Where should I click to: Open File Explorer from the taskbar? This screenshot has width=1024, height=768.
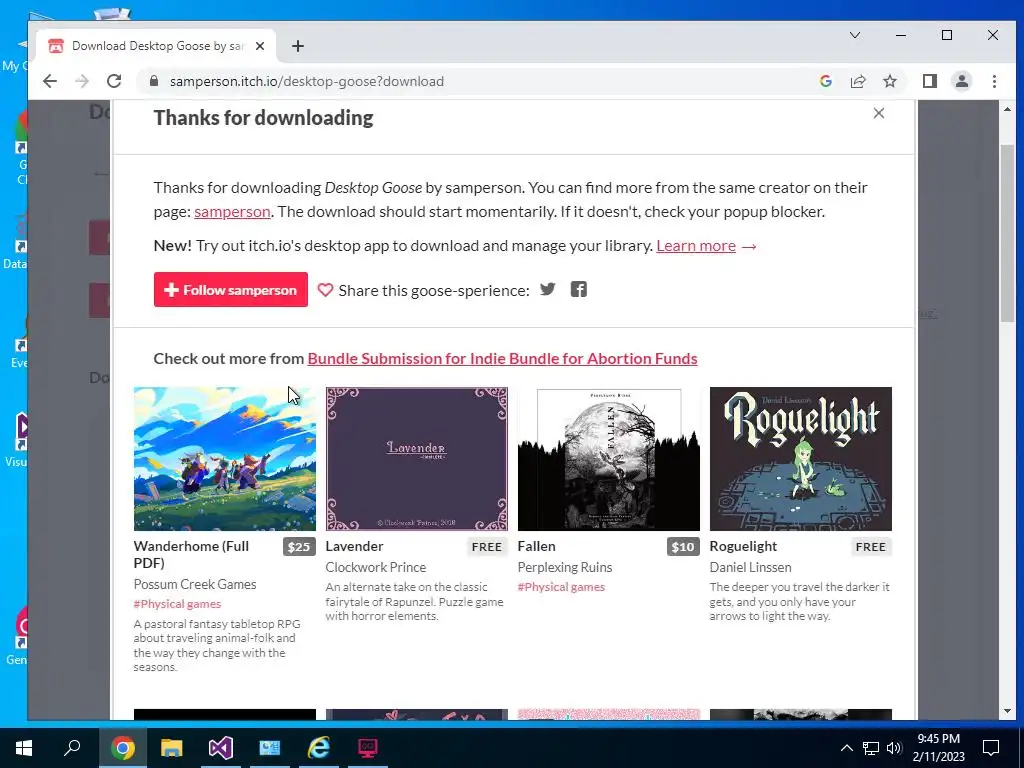click(172, 748)
